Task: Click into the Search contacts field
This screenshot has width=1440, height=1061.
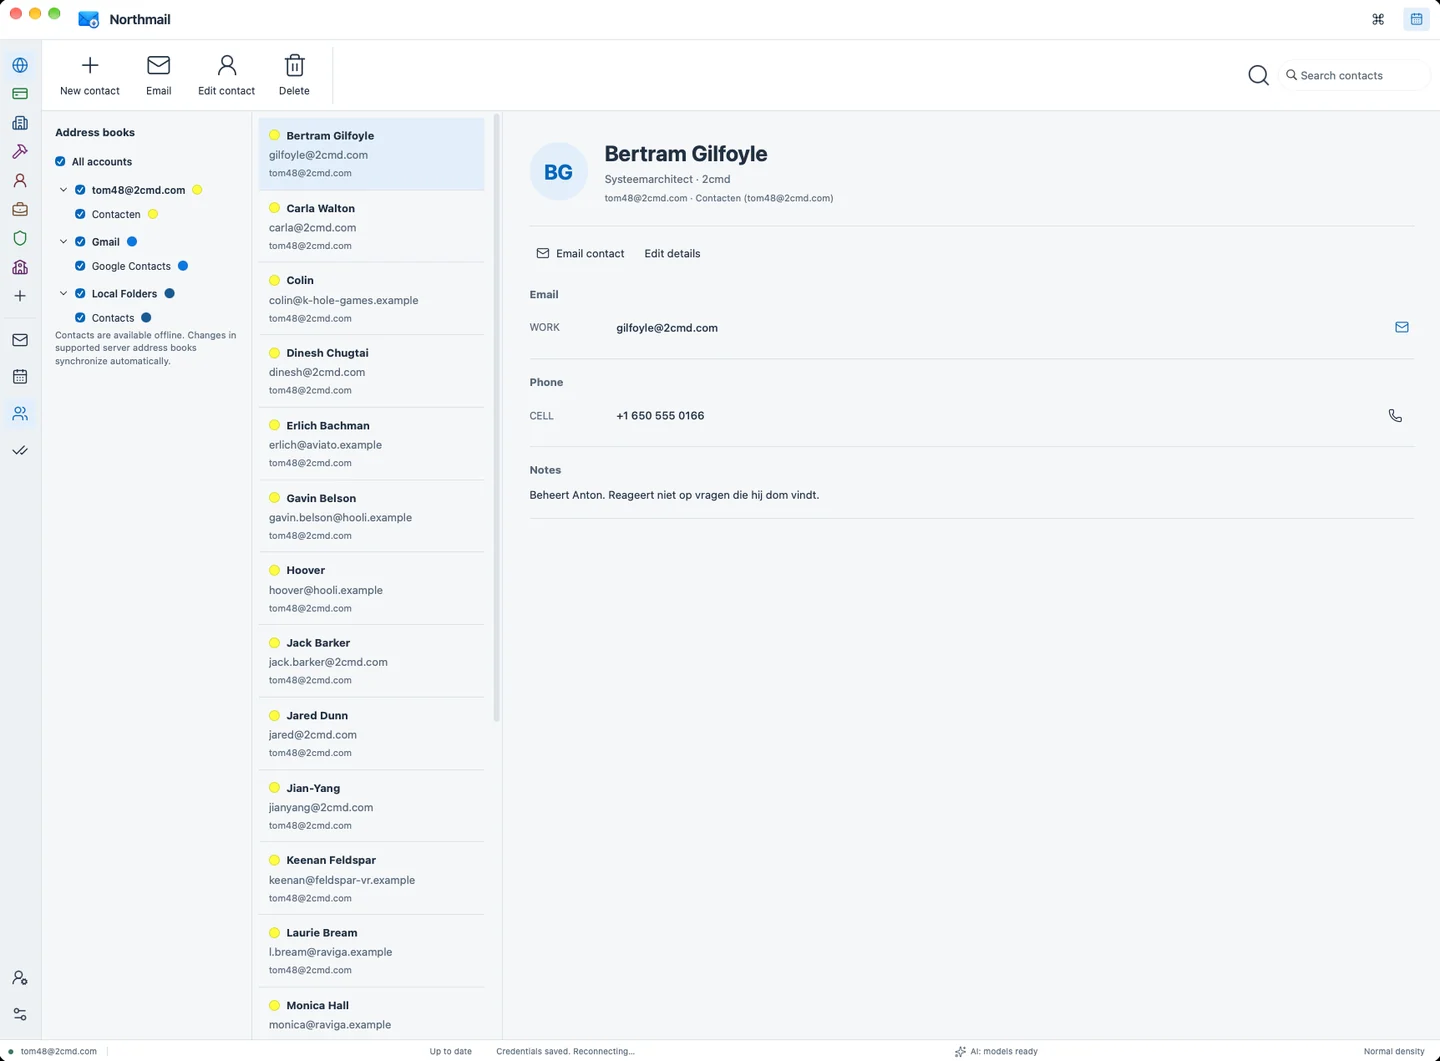Action: point(1353,75)
